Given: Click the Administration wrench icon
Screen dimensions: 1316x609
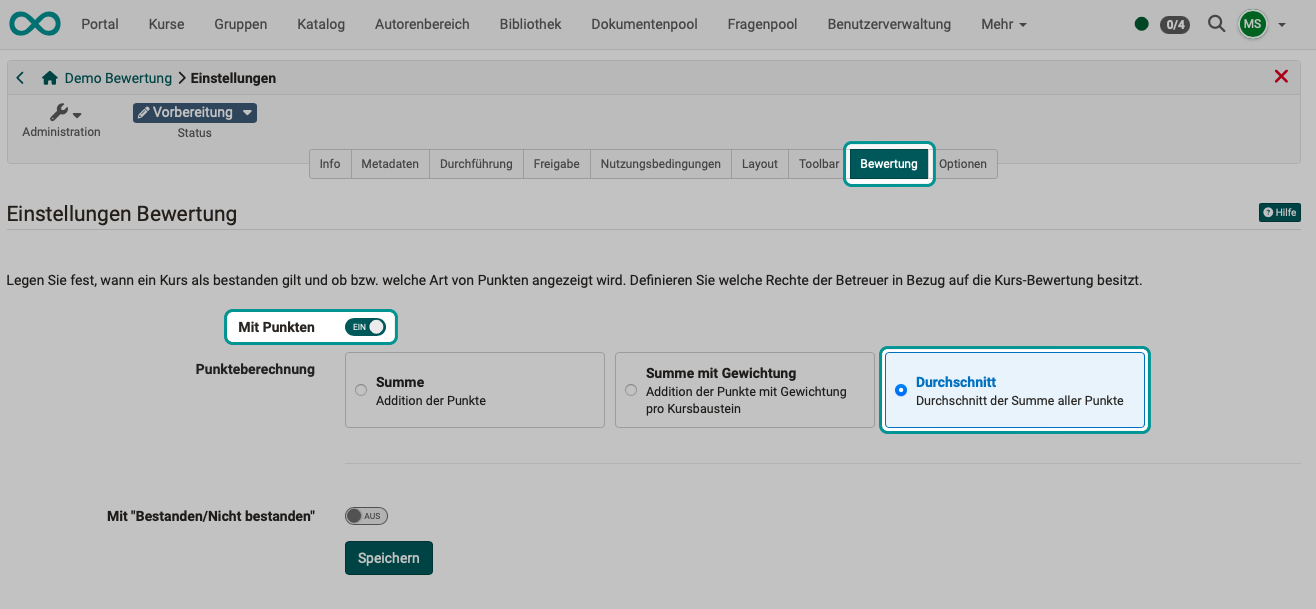Looking at the screenshot, I should (x=60, y=112).
